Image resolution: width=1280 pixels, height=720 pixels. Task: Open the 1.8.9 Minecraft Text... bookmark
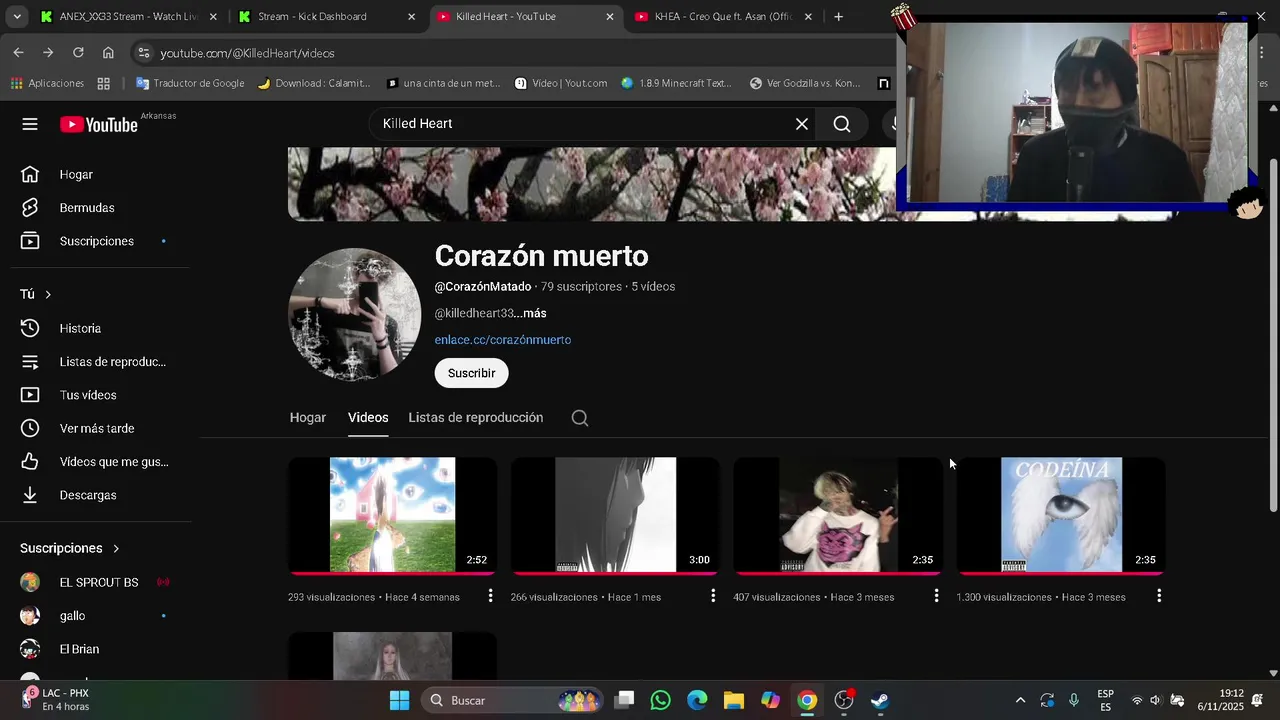pos(676,83)
